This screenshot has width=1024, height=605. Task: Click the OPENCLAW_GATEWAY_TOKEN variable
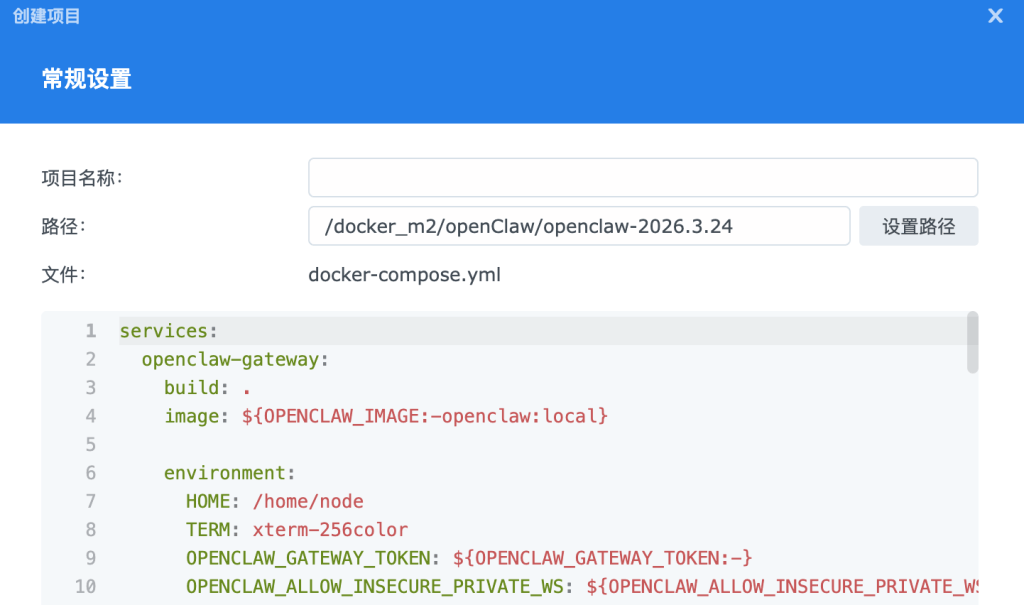(x=310, y=558)
